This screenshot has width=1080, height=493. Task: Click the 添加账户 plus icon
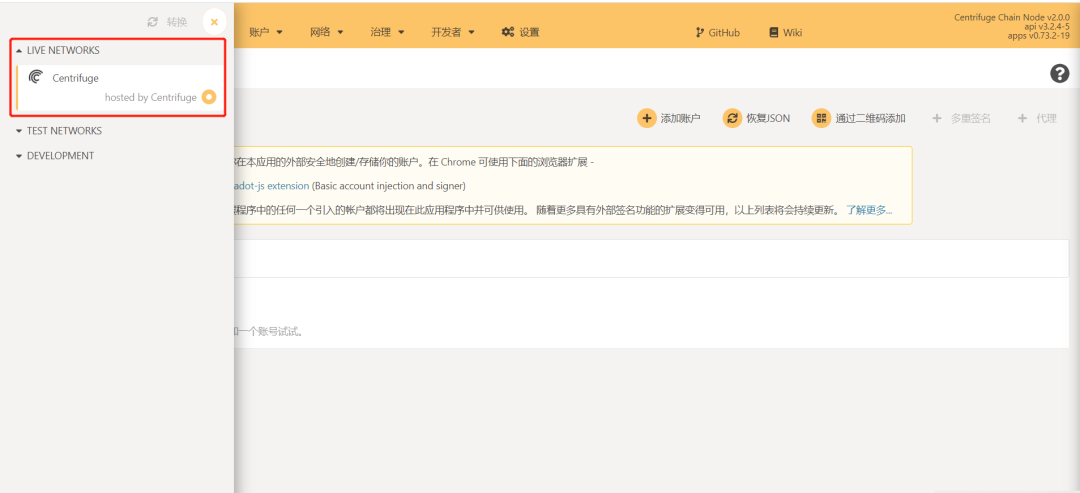point(647,118)
